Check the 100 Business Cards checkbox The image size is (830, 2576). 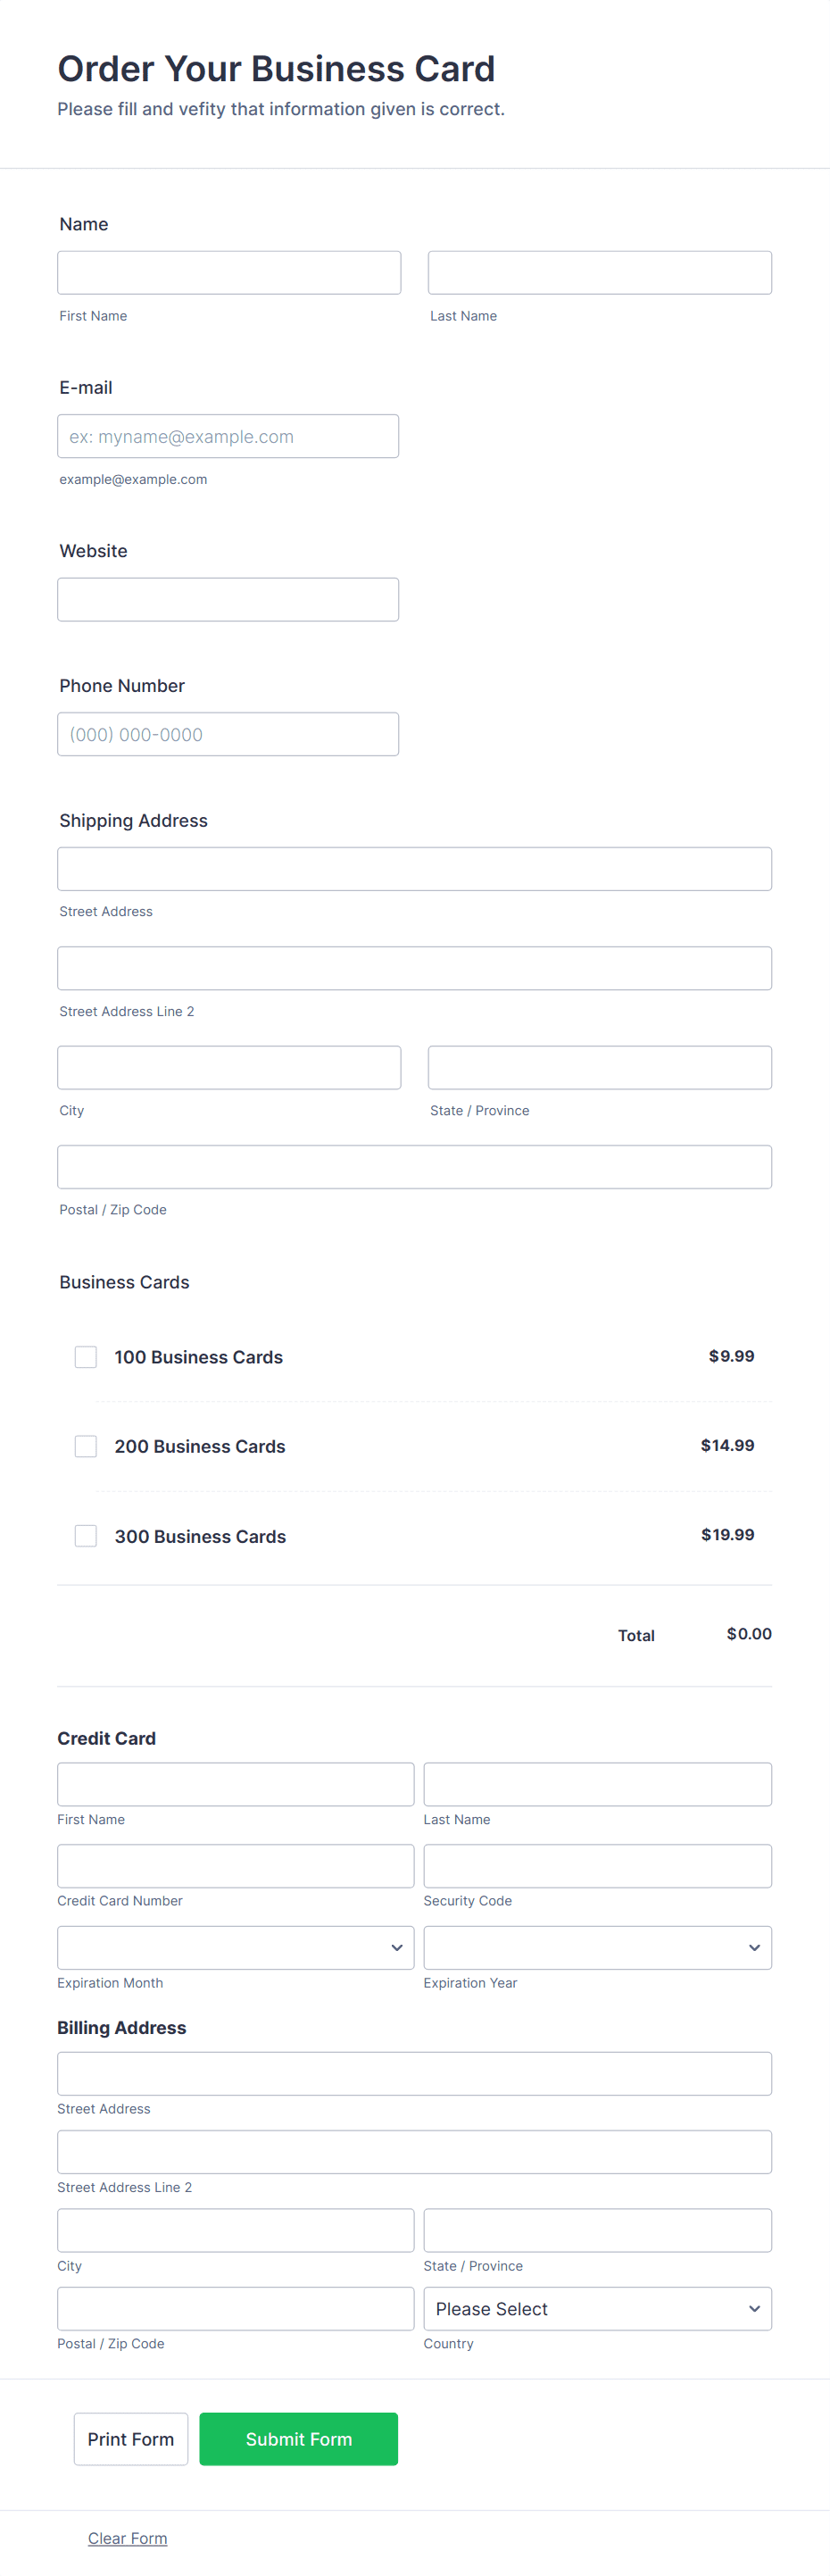86,1357
